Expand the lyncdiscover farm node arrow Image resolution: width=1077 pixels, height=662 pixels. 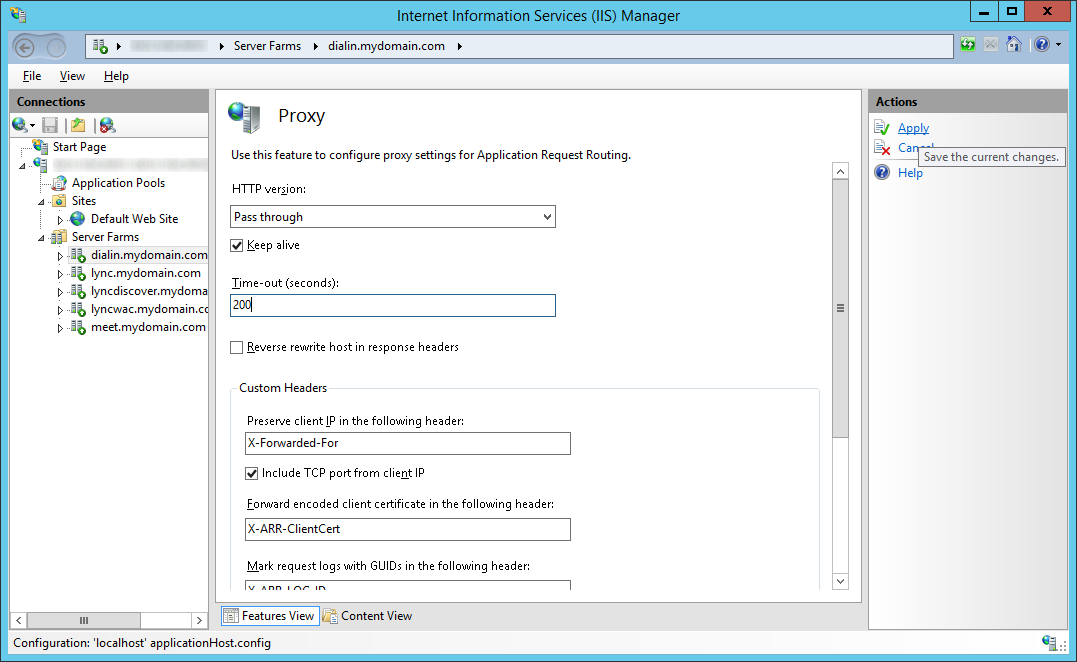pos(60,292)
